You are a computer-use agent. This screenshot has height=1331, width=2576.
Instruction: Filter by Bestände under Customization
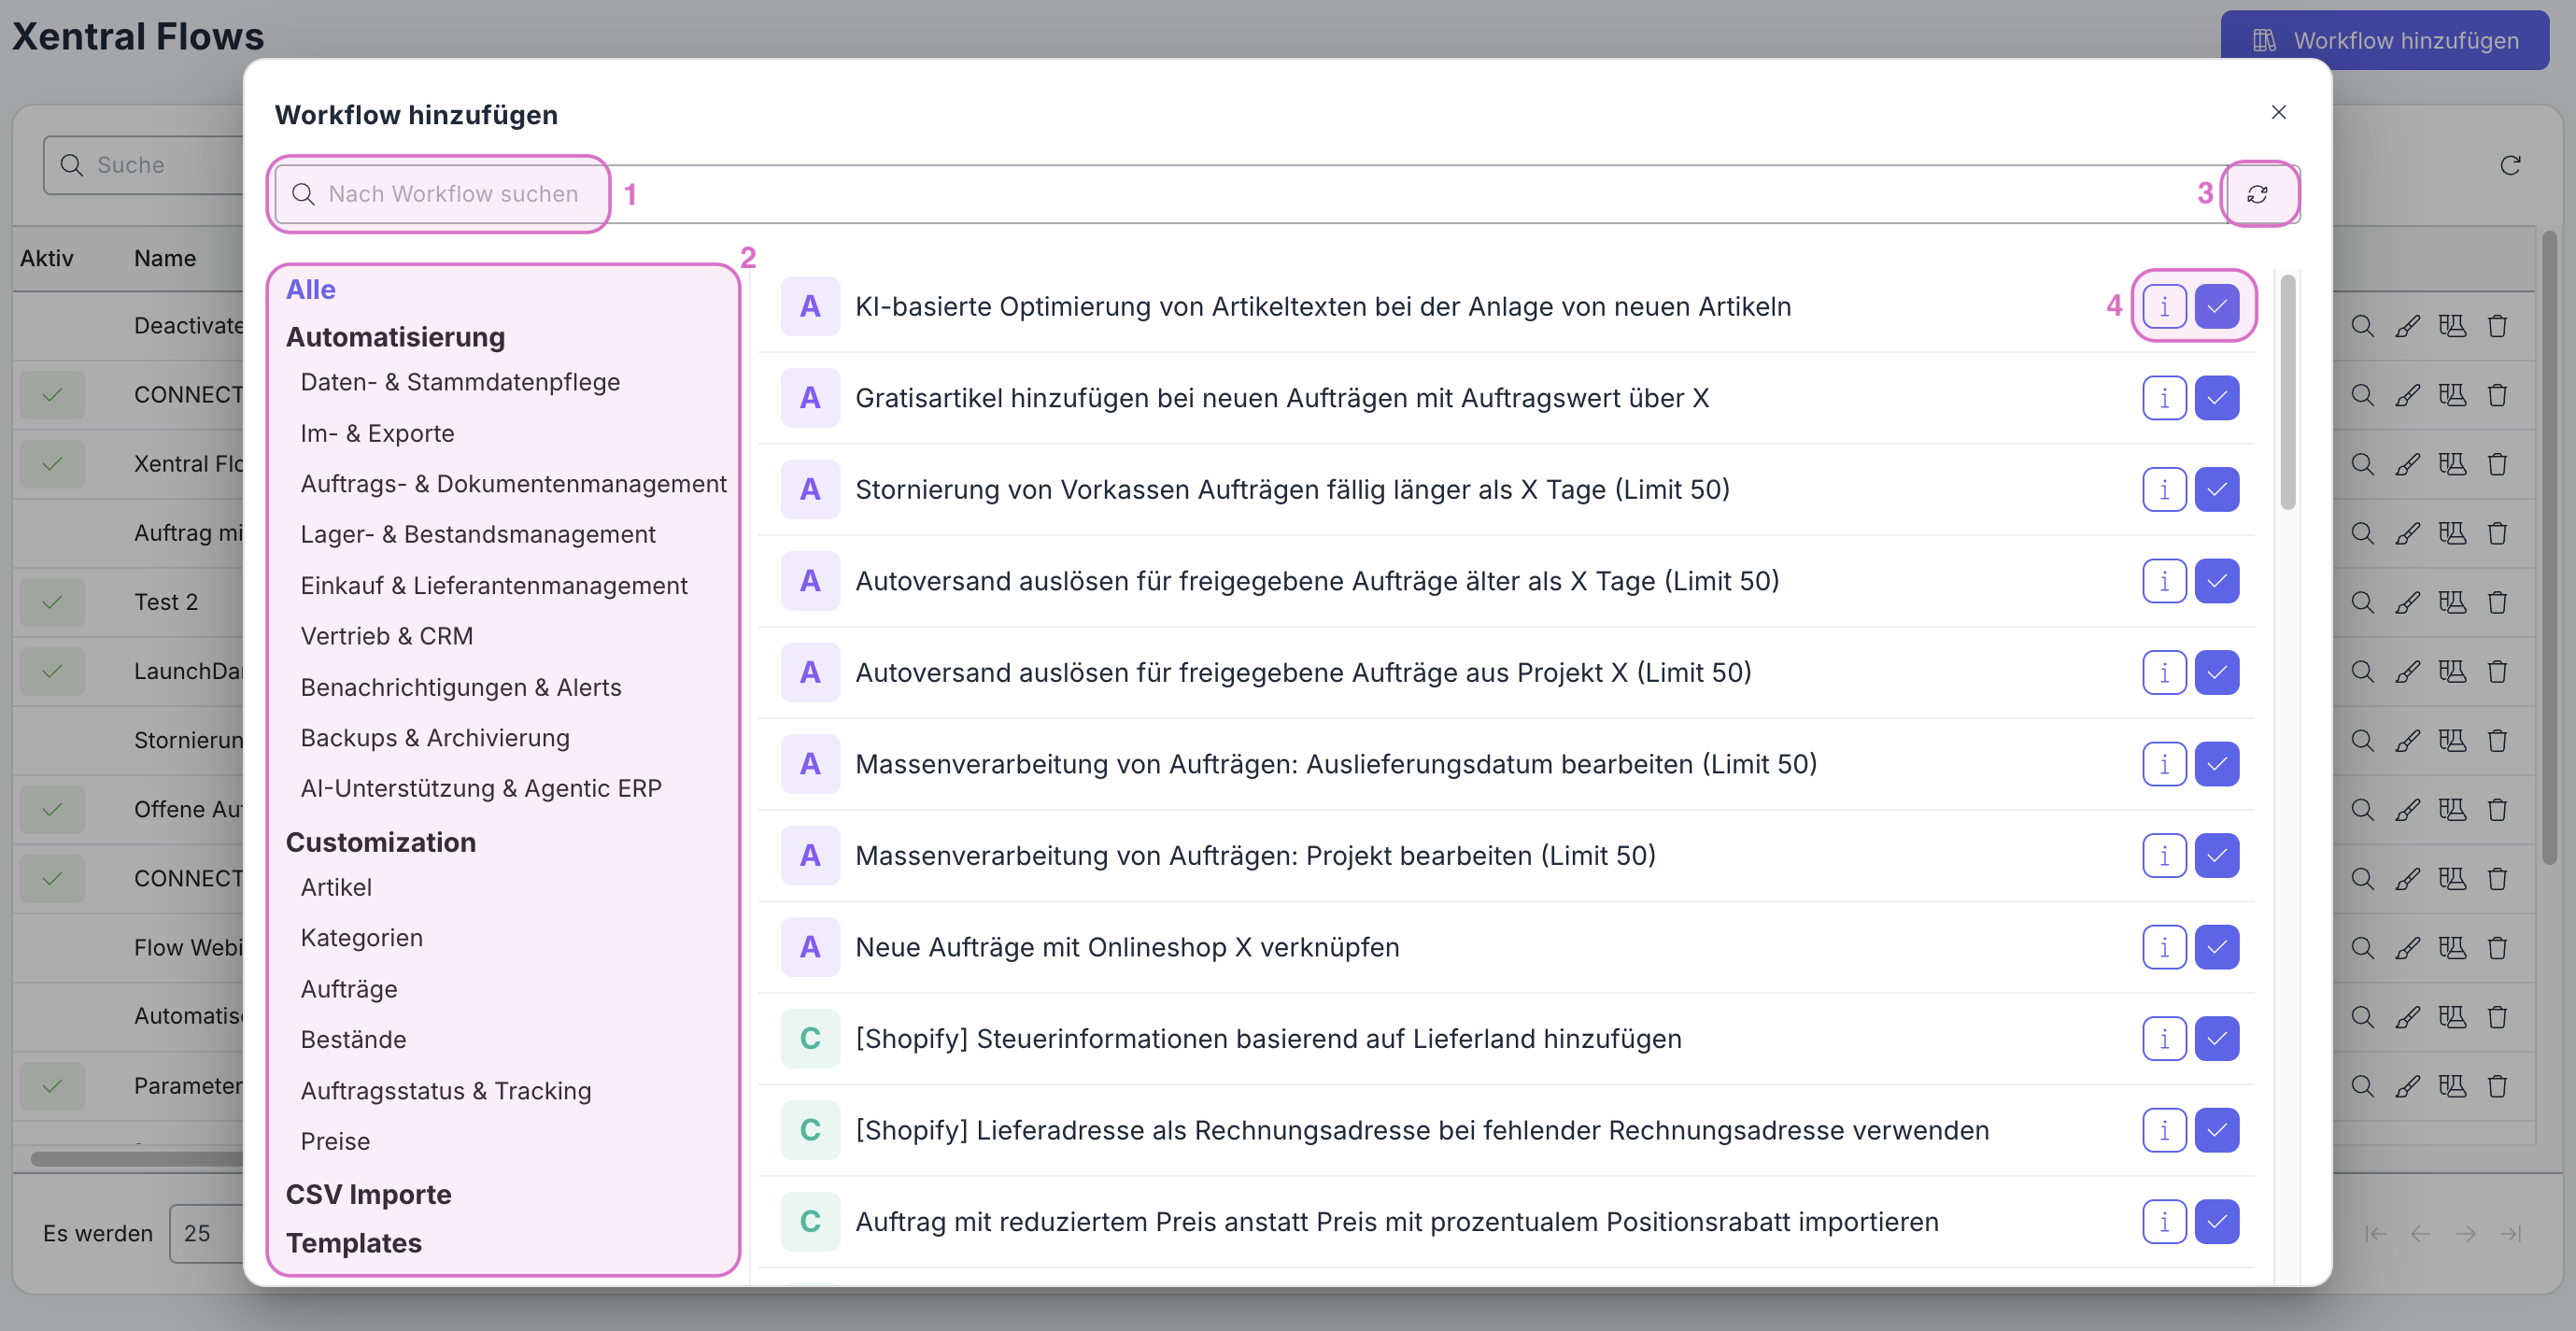pos(353,1039)
